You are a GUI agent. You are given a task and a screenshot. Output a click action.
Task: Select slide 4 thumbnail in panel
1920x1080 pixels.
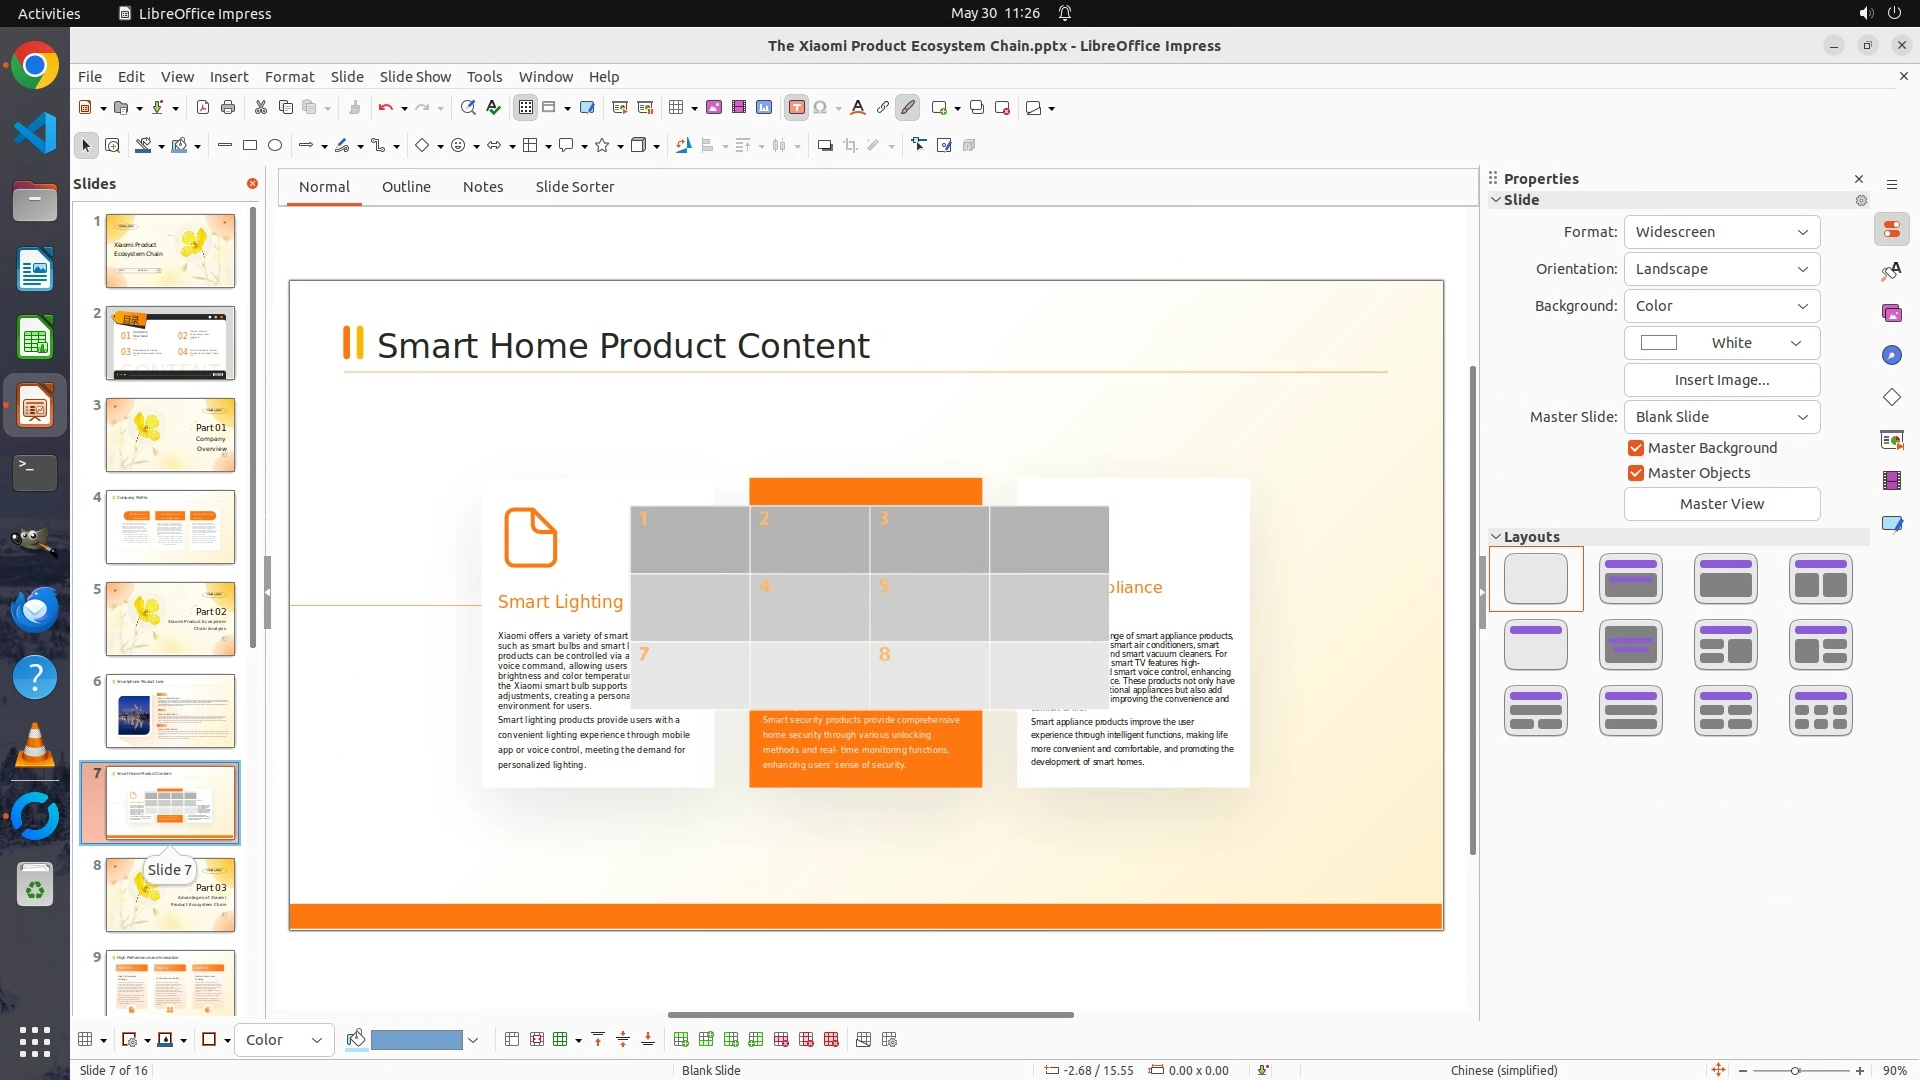tap(170, 527)
